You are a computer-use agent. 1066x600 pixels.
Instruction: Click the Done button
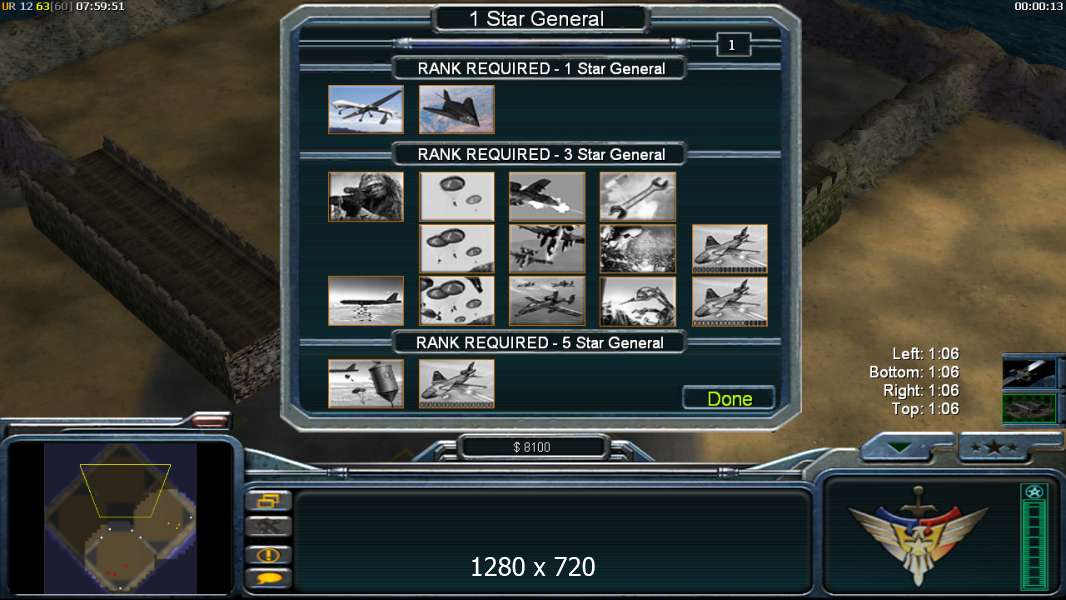pyautogui.click(x=729, y=398)
